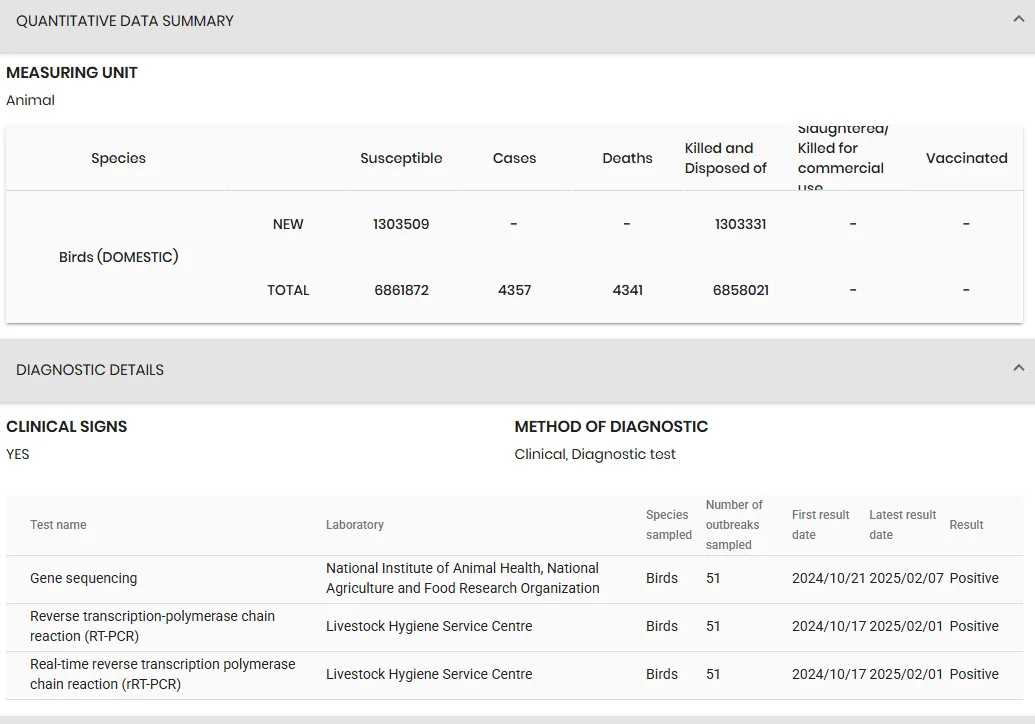Click the NEW susceptible value 1303509
1035x724 pixels.
click(x=401, y=224)
